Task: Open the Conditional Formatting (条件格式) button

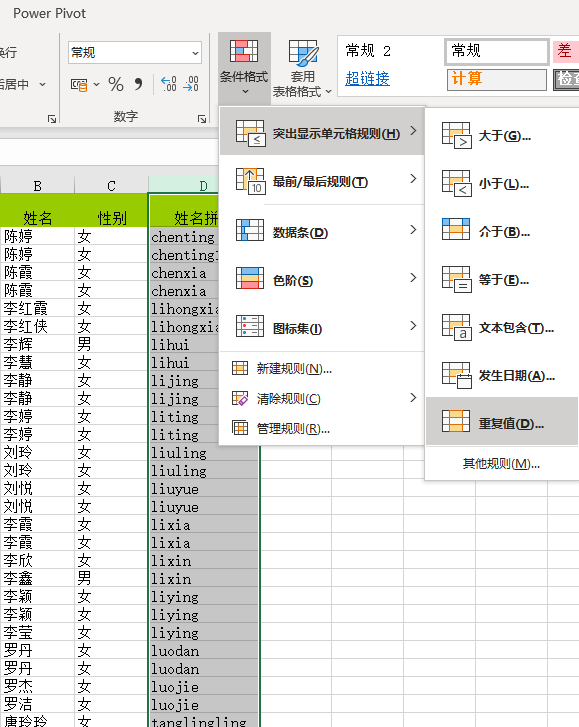Action: coord(244,68)
